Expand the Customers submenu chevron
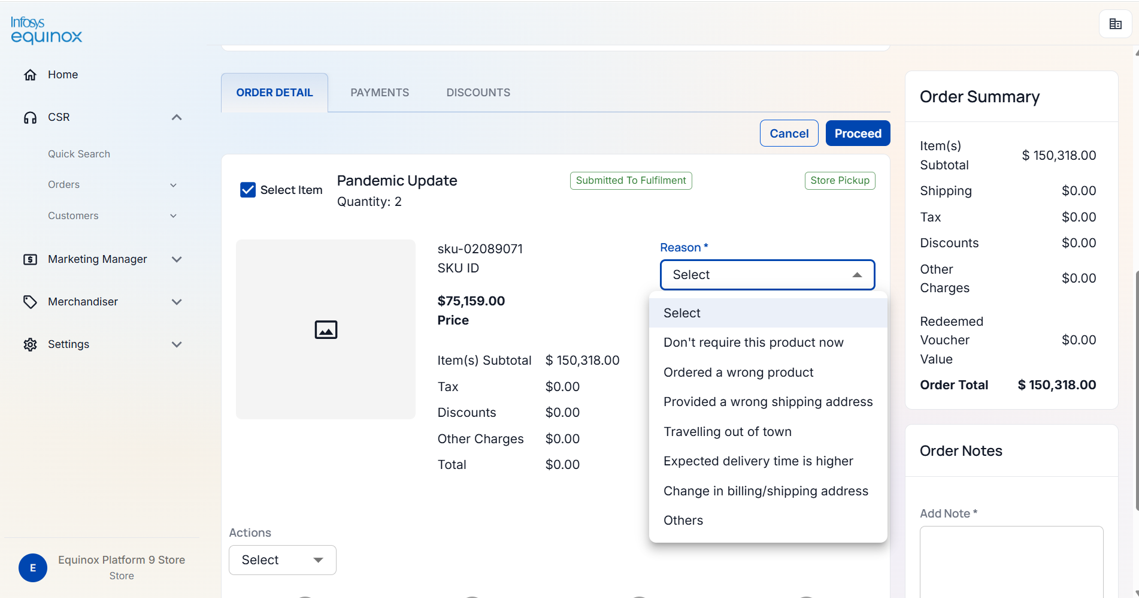The height and width of the screenshot is (598, 1139). coord(174,216)
